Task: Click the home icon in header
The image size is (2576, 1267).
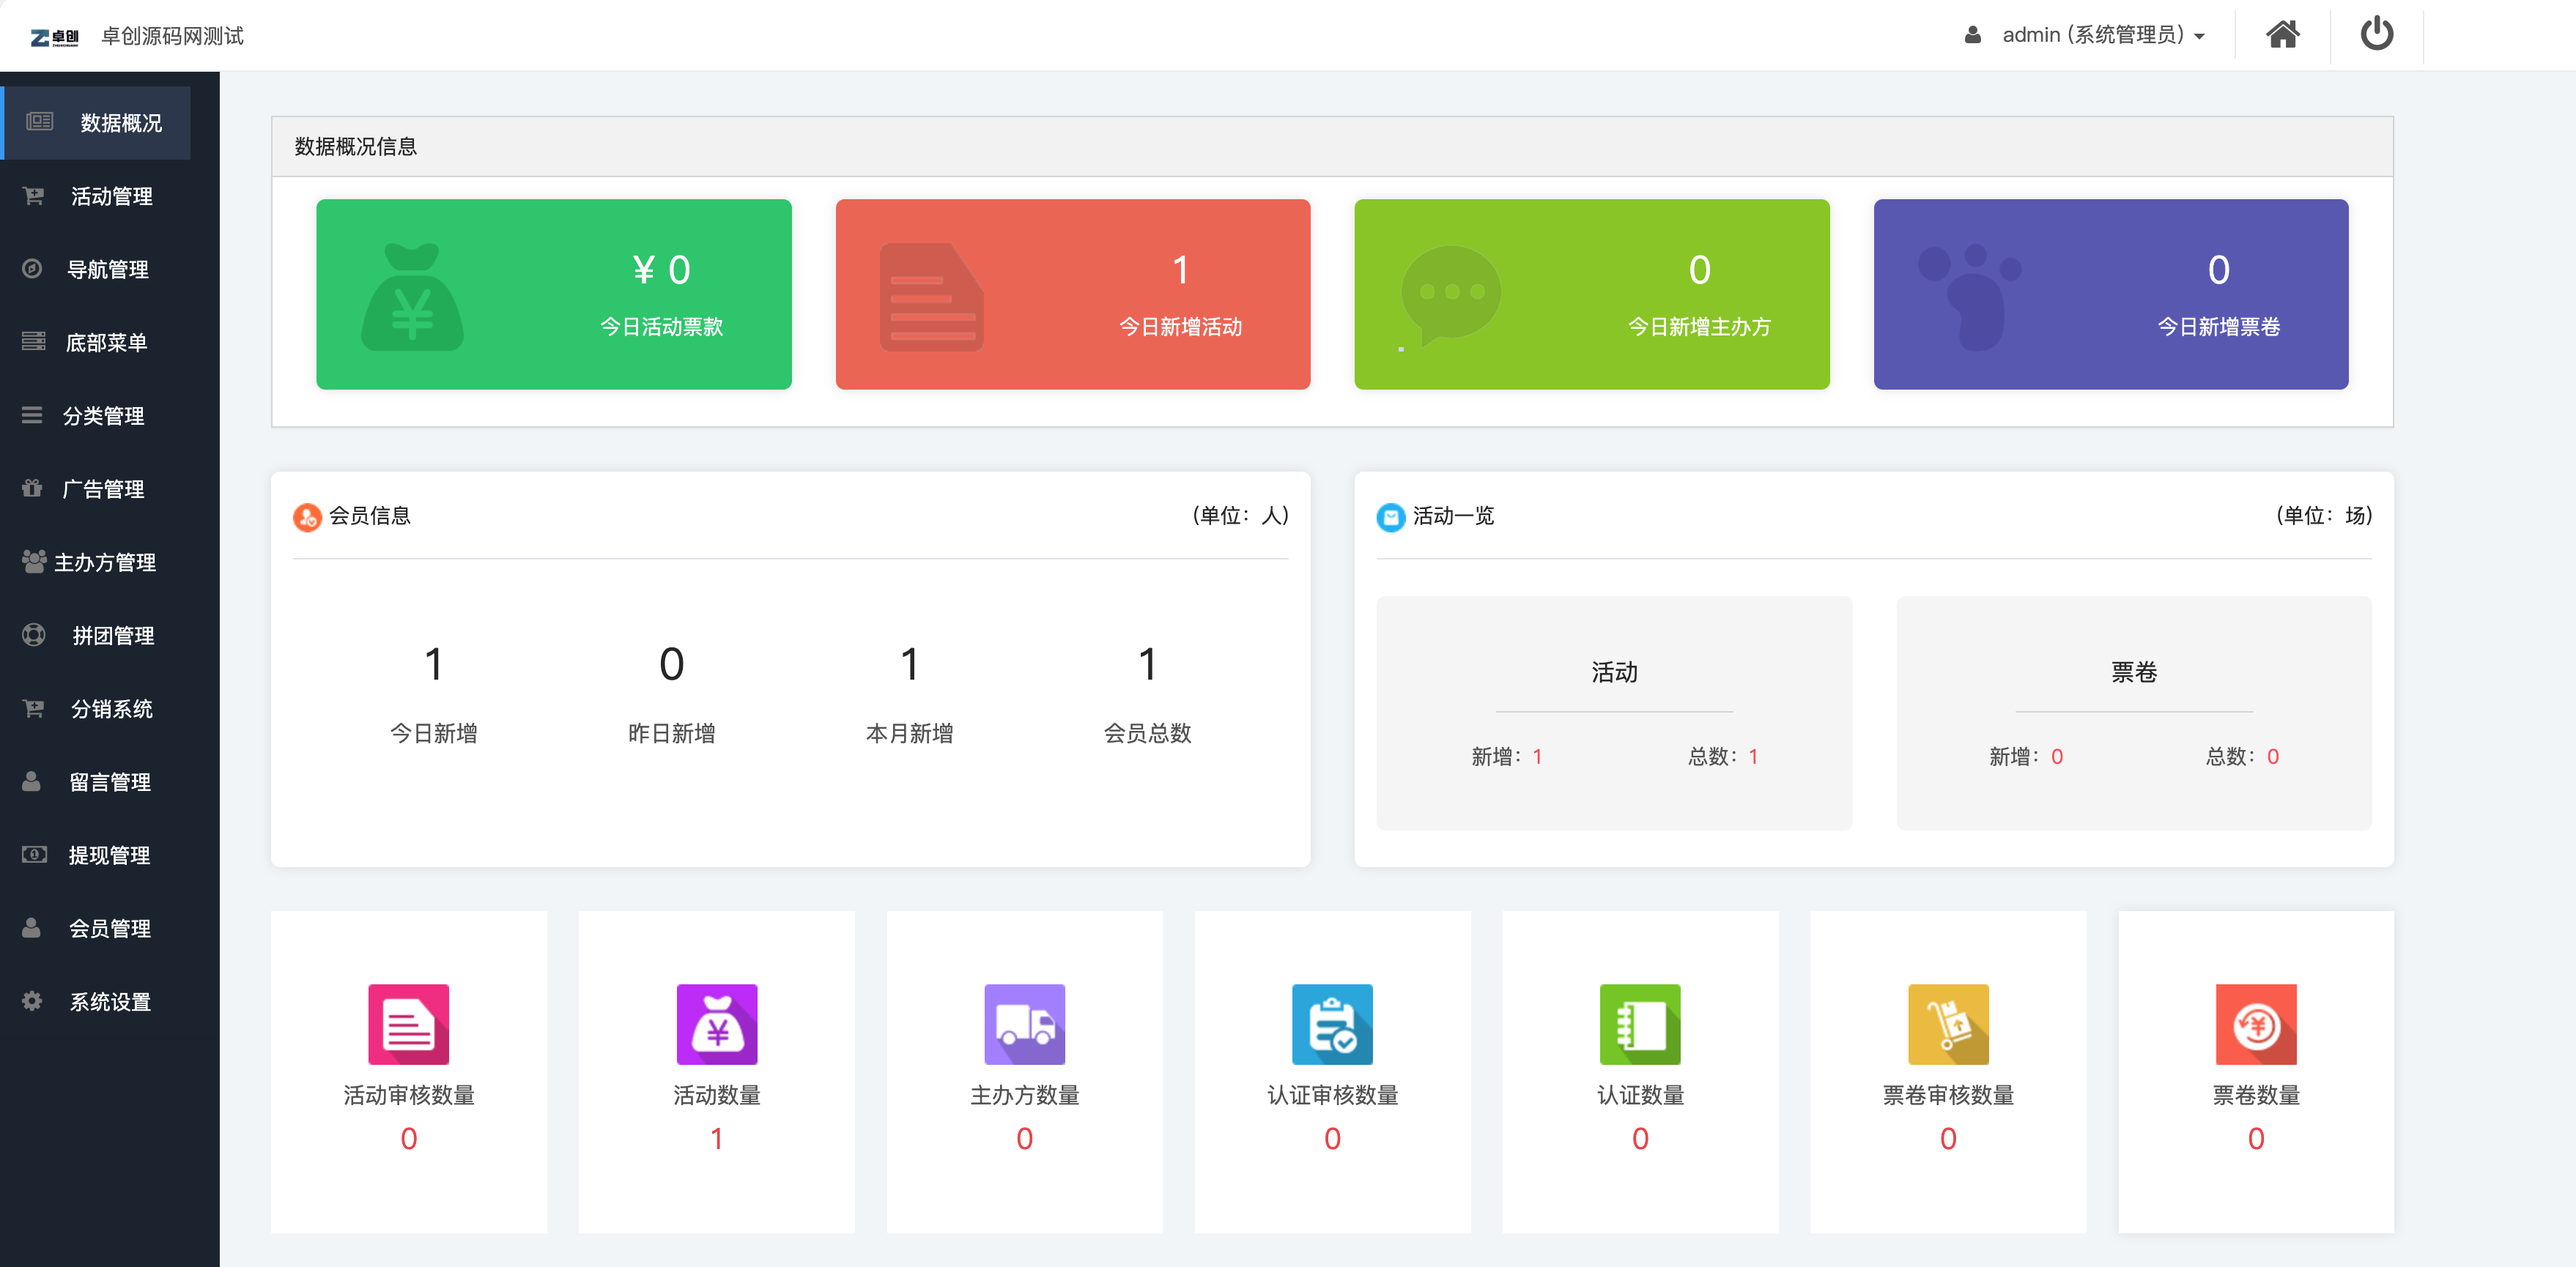Action: point(2282,34)
